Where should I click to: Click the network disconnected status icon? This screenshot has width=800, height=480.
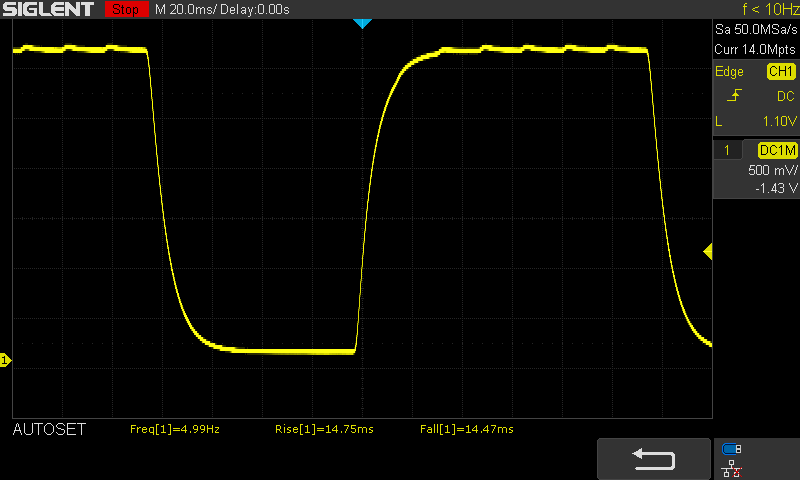tap(732, 468)
